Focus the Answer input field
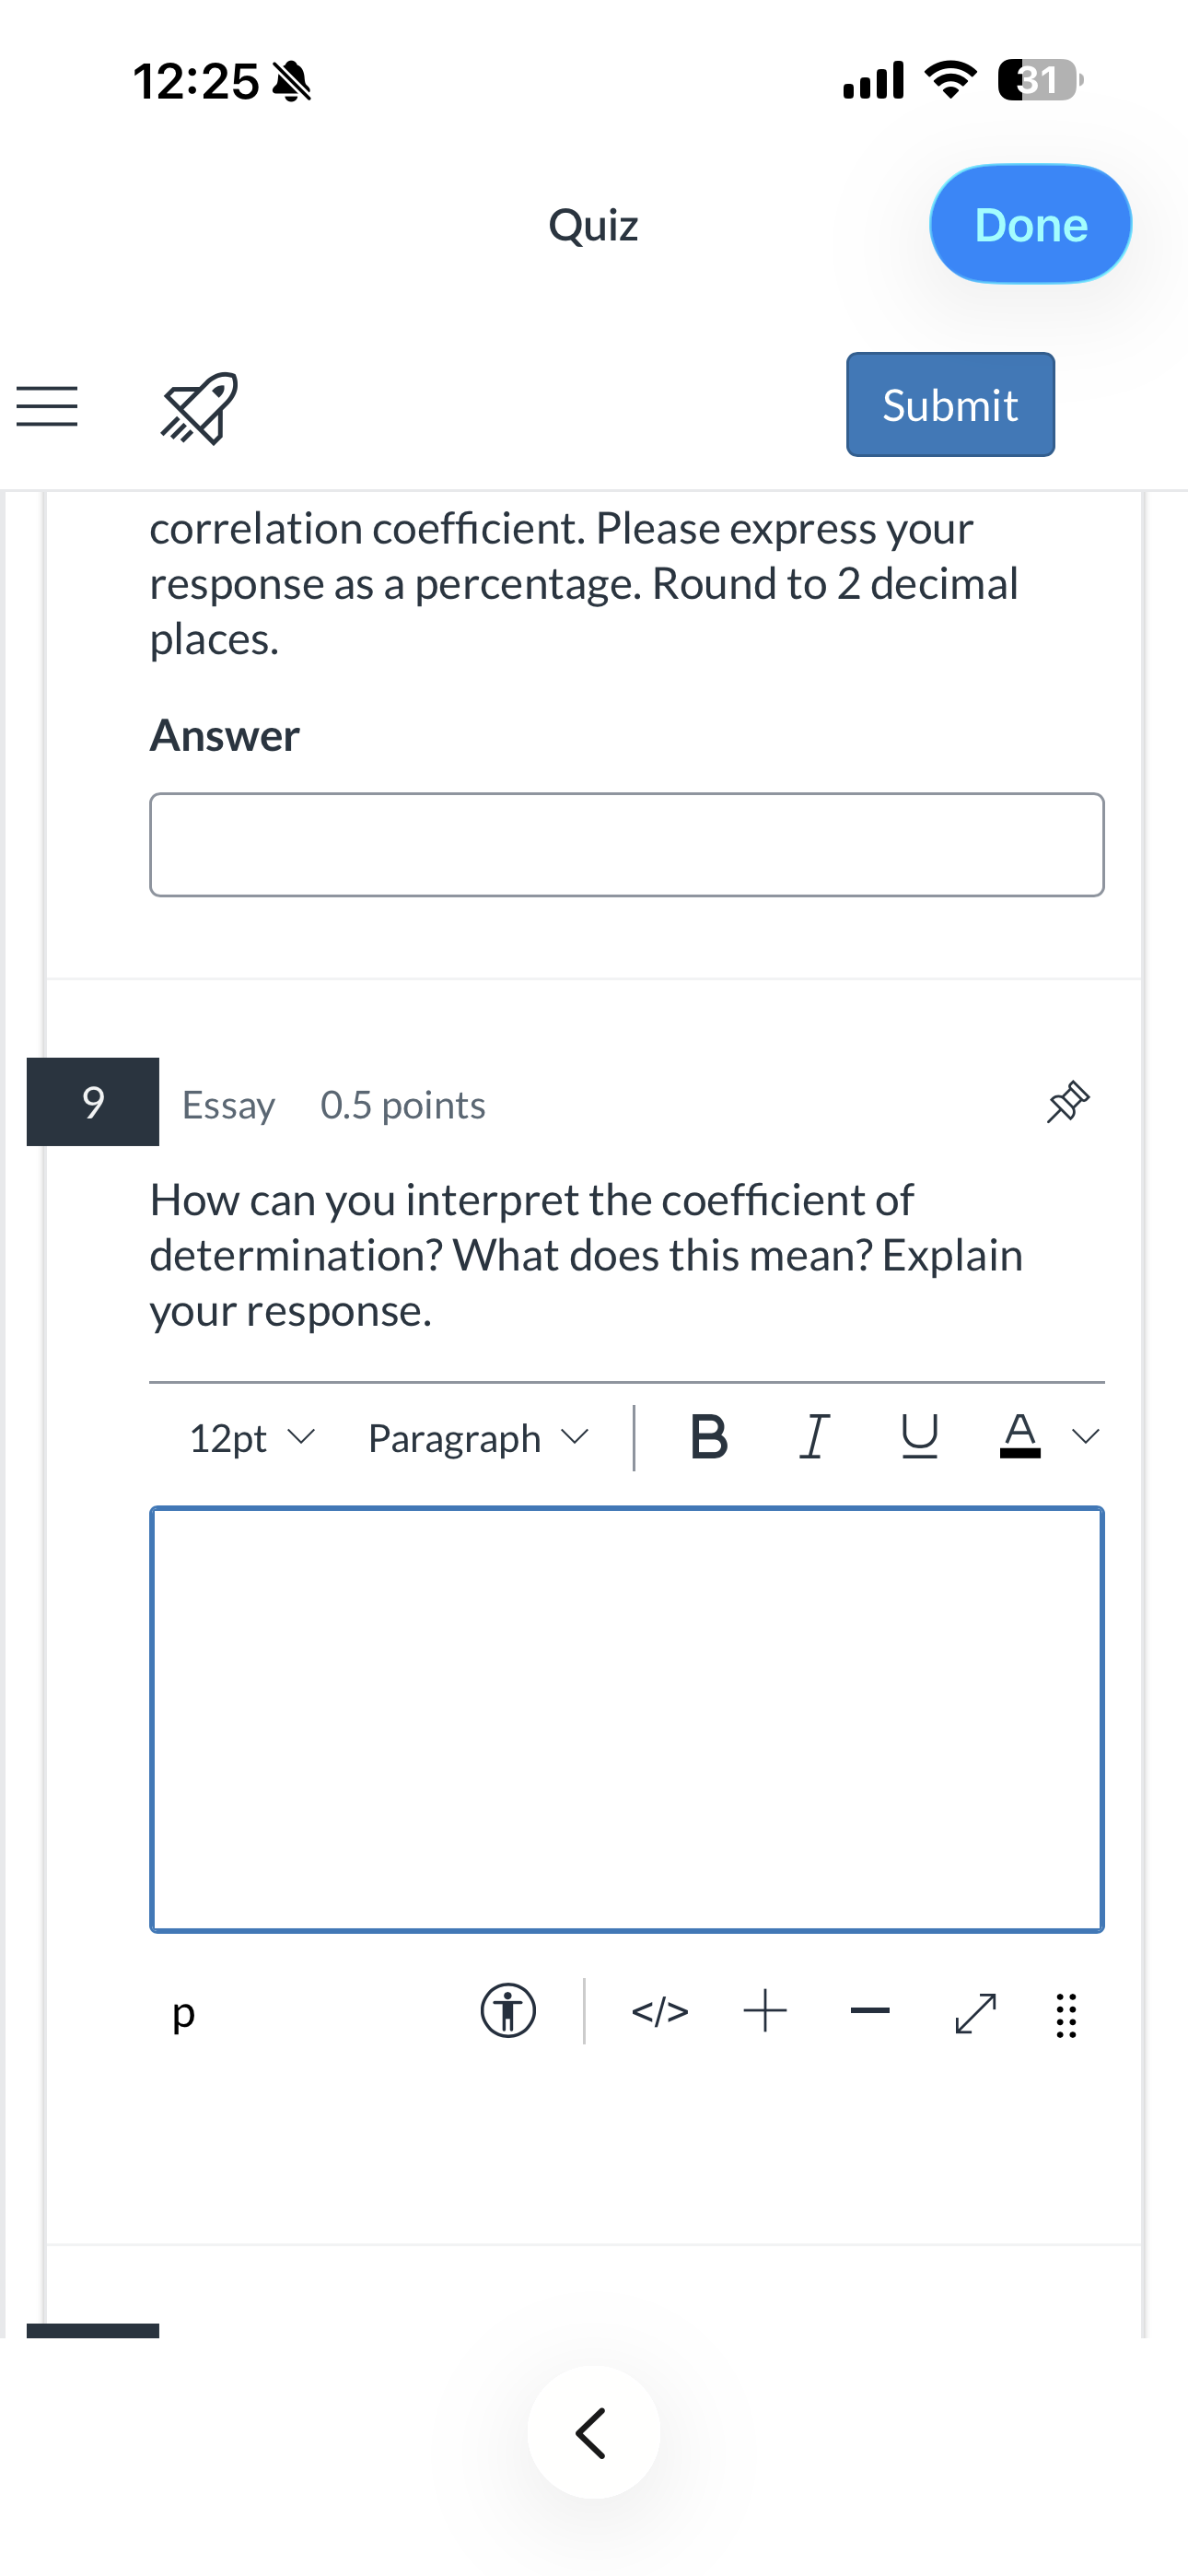 (627, 844)
